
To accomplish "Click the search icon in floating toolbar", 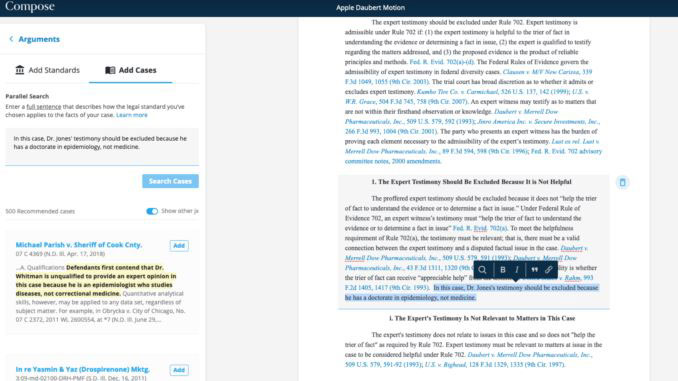I will 482,270.
